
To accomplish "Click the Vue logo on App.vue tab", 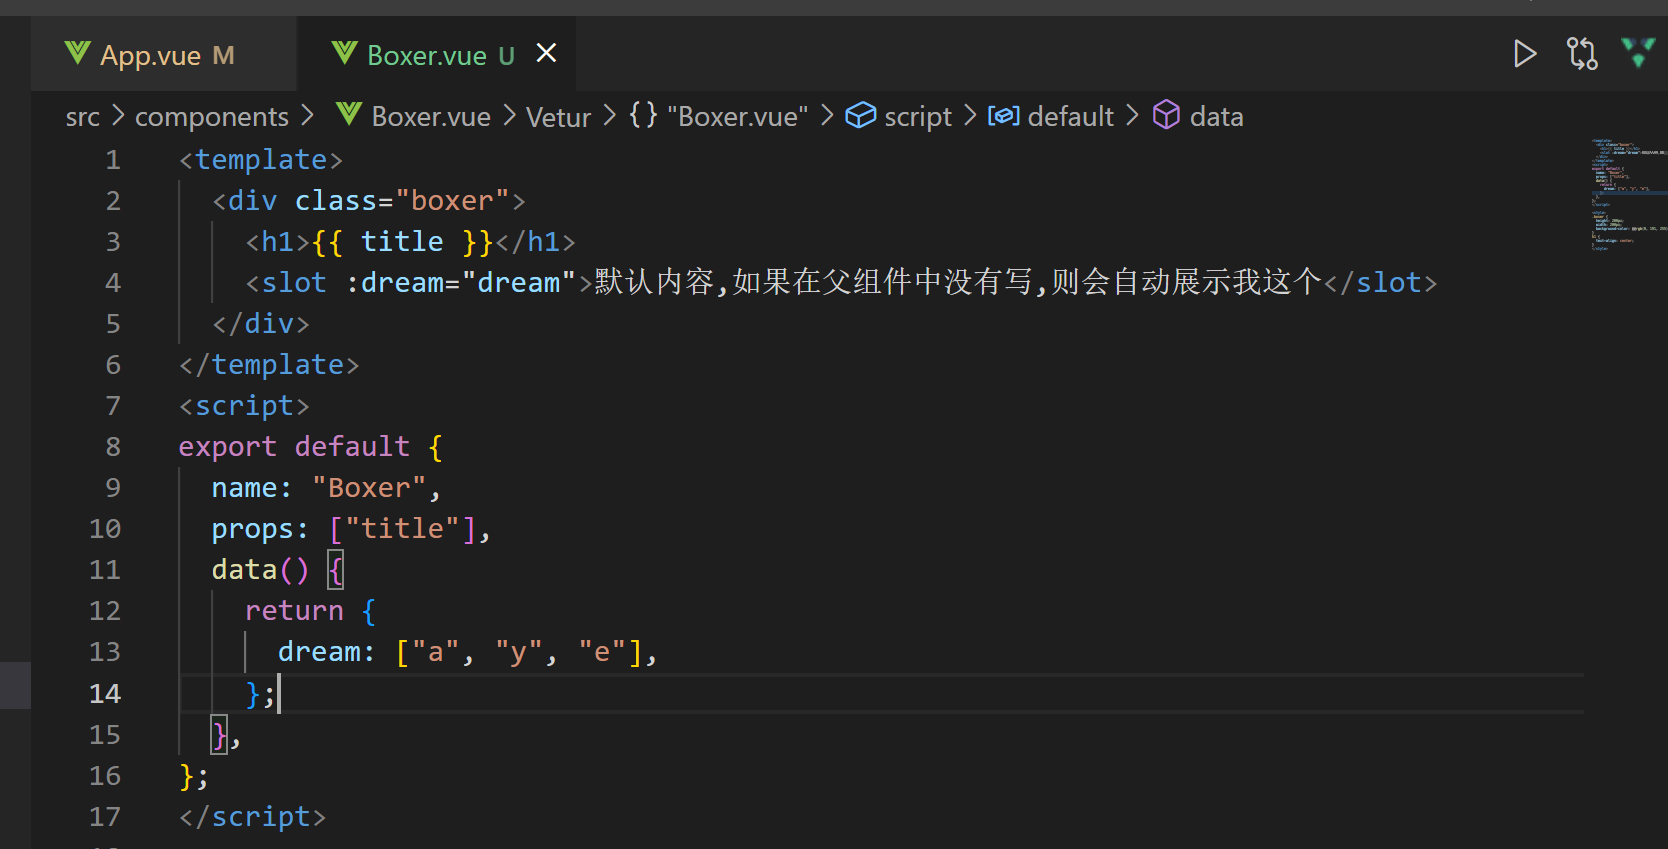I will point(77,53).
